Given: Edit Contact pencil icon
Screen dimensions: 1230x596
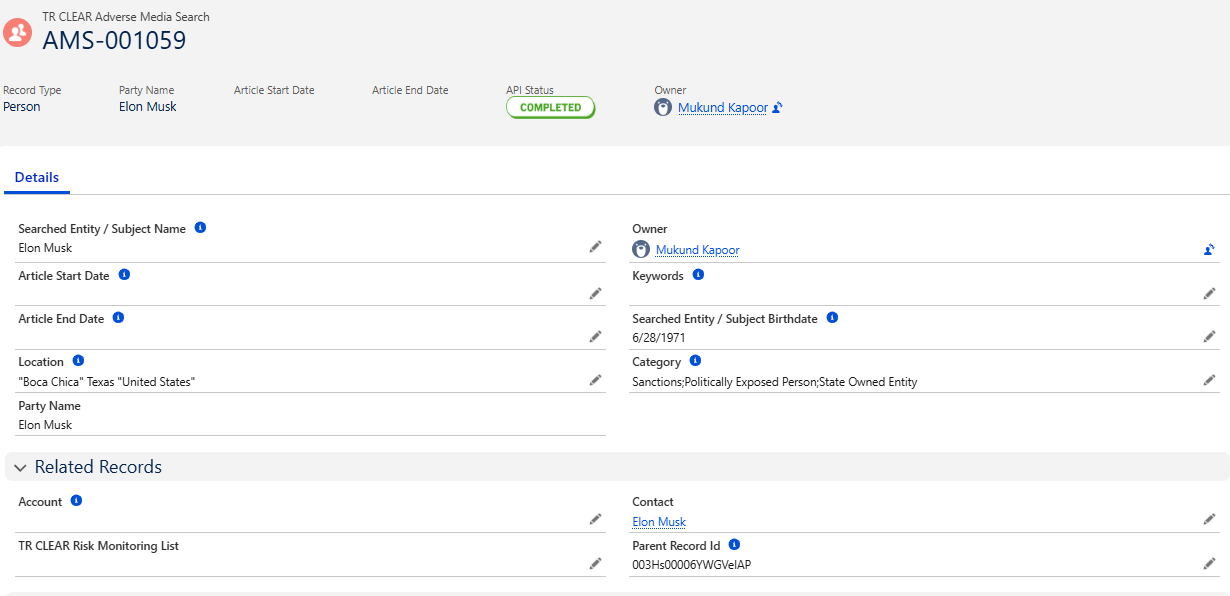Looking at the screenshot, I should (1209, 519).
